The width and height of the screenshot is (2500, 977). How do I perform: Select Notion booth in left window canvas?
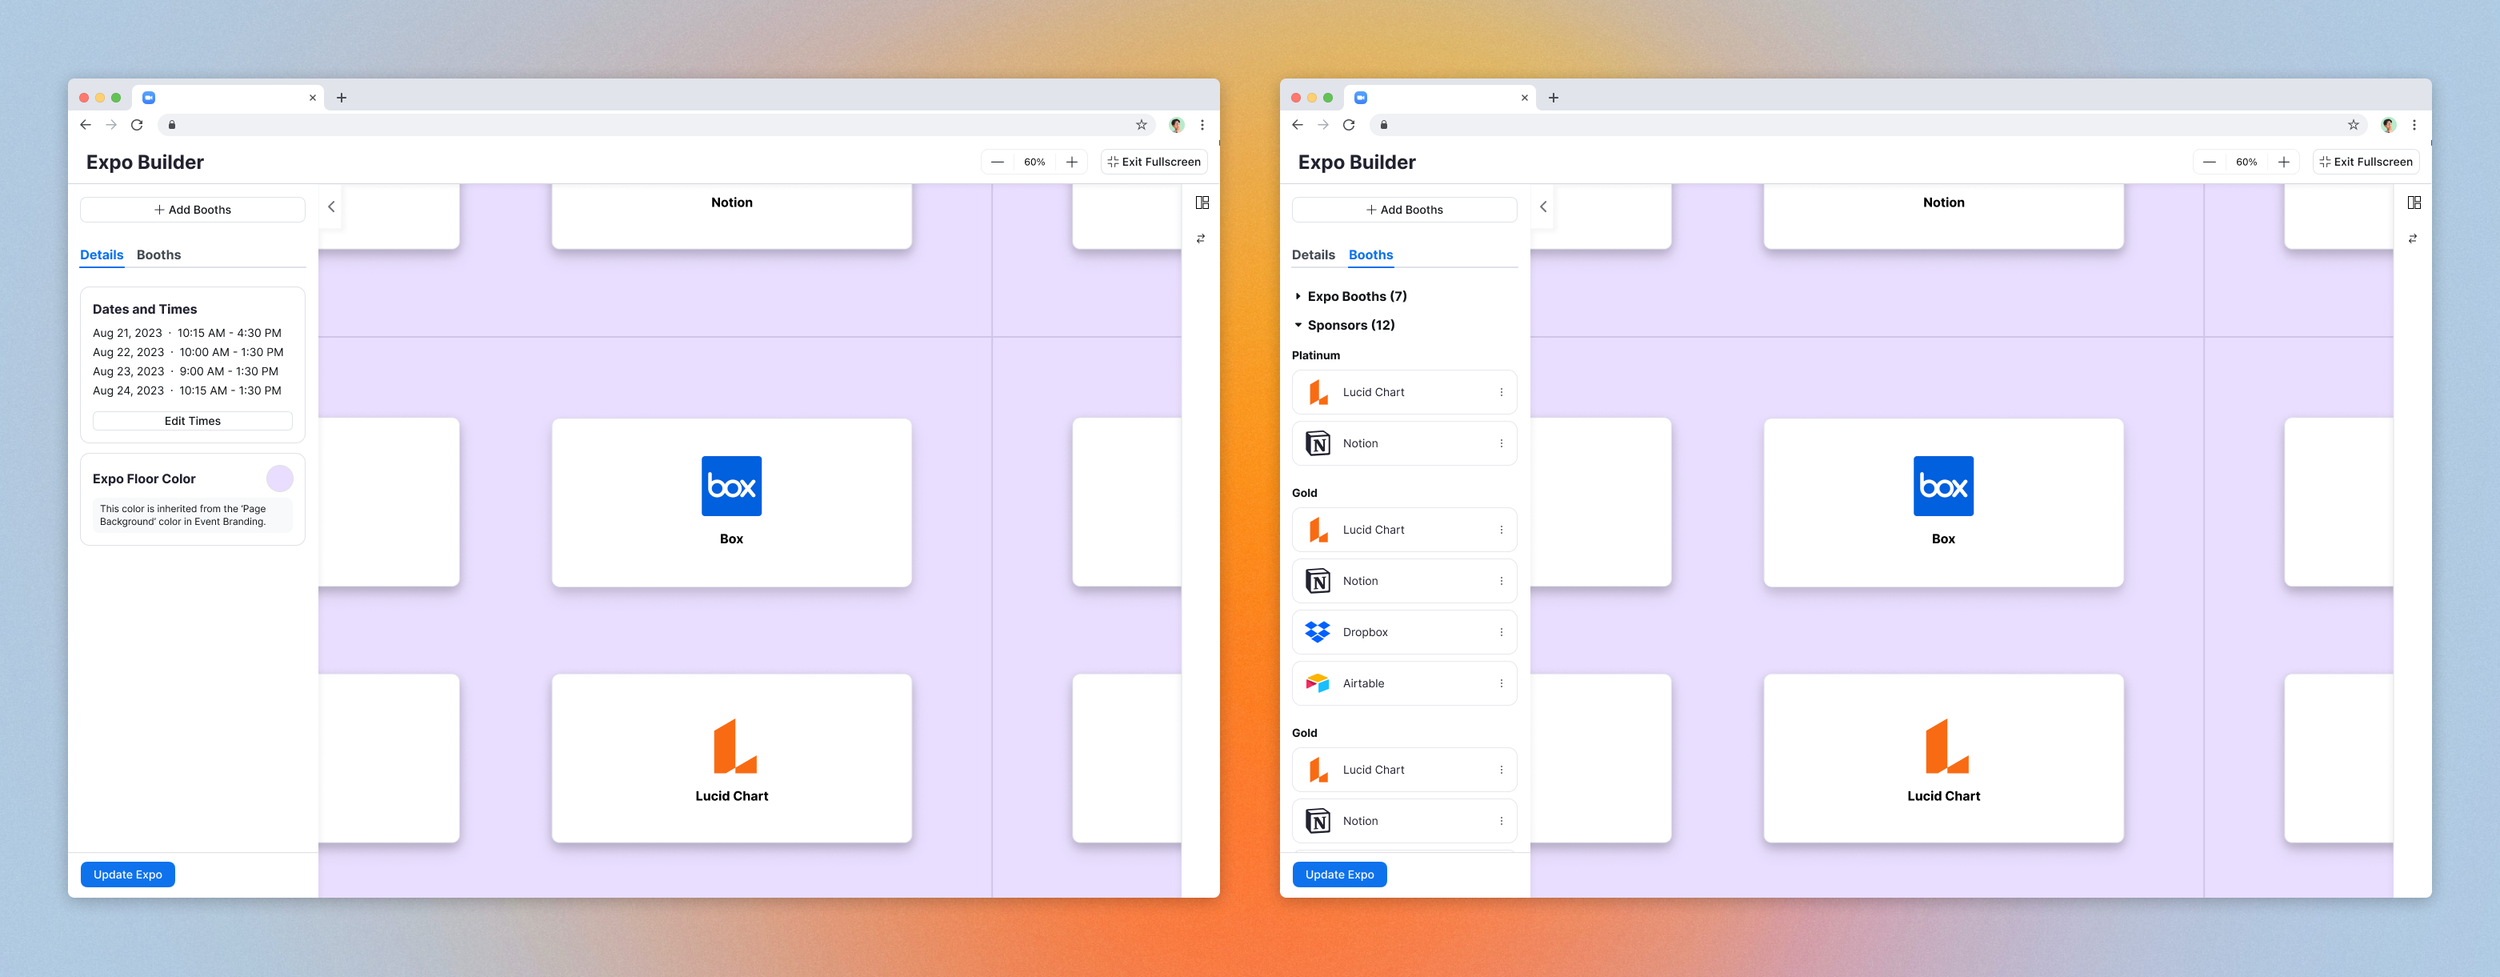(731, 216)
